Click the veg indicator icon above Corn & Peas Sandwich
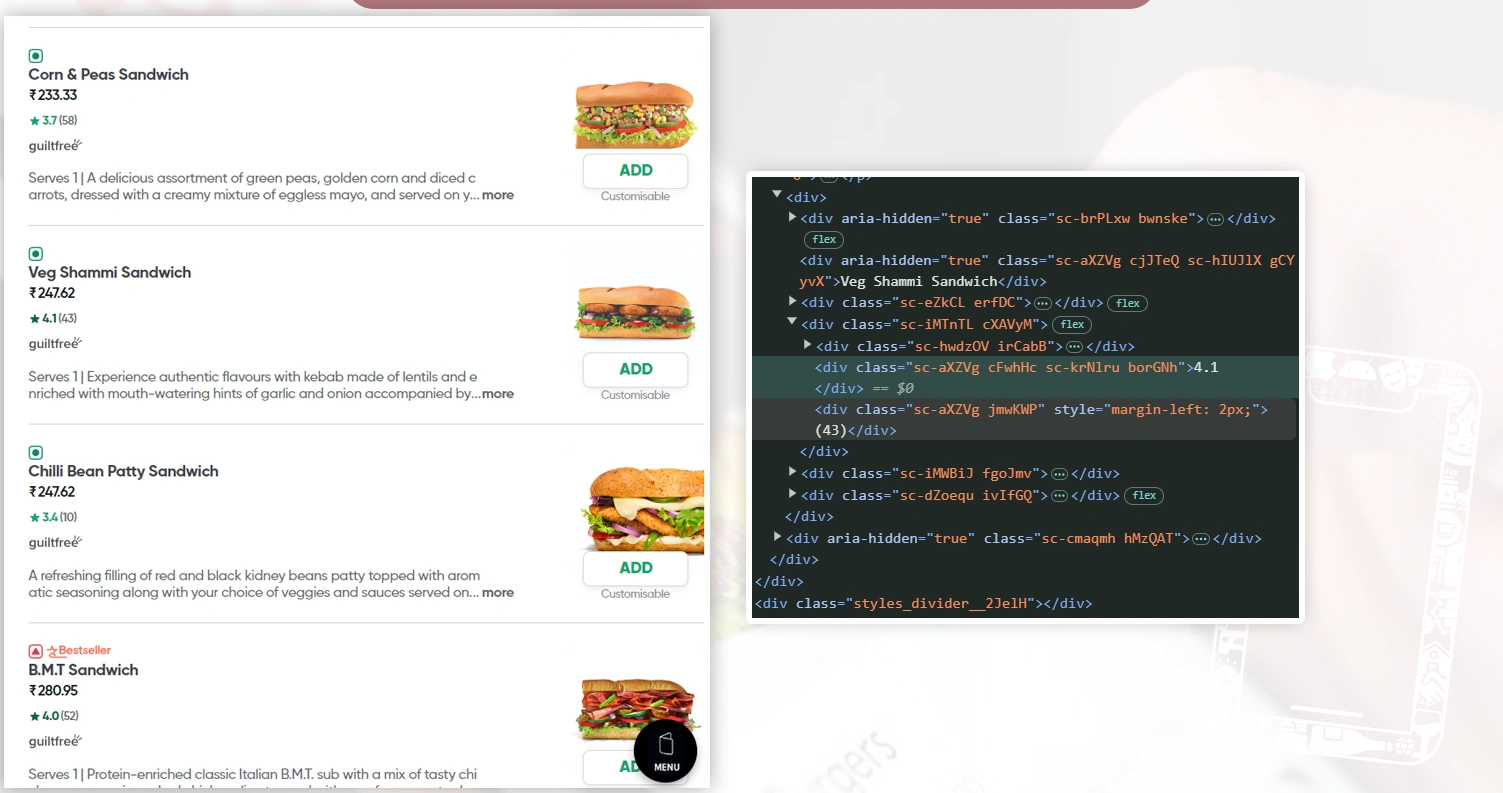1503x793 pixels. tap(36, 56)
